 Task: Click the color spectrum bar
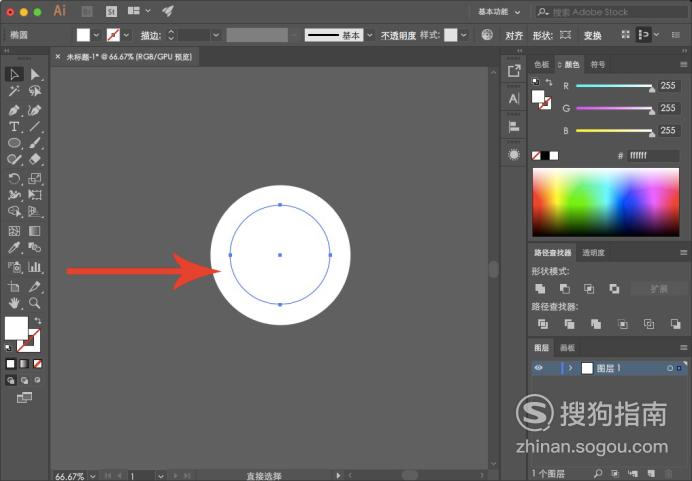click(606, 202)
